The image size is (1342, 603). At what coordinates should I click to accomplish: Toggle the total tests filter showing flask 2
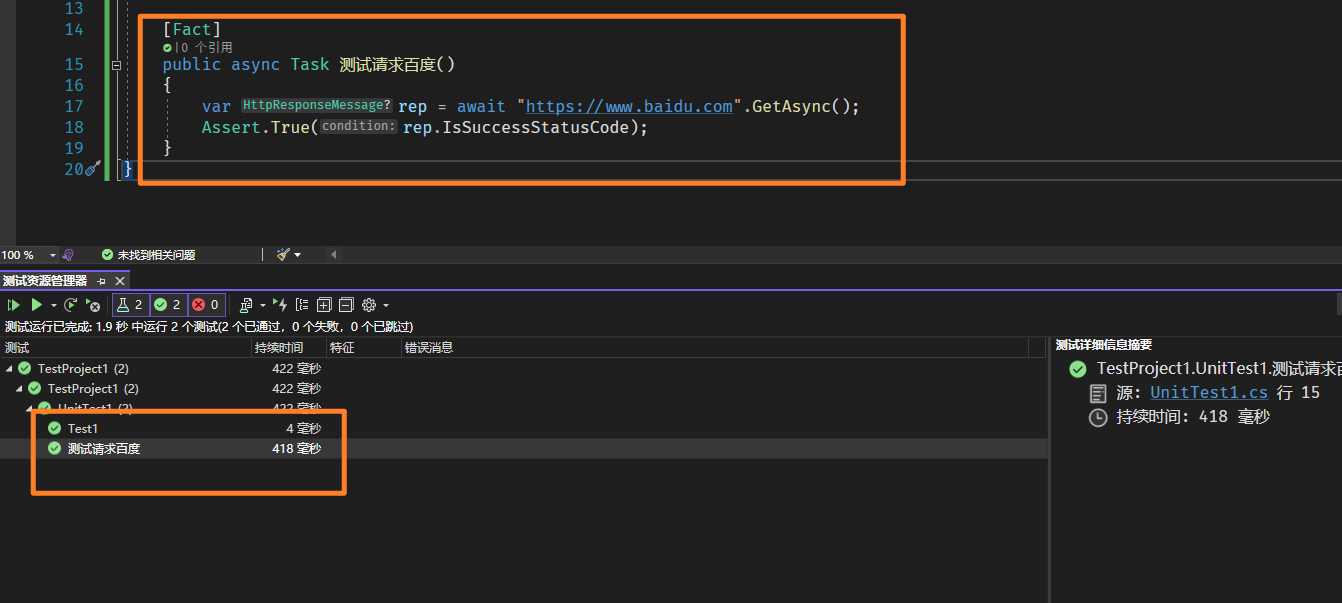[130, 305]
